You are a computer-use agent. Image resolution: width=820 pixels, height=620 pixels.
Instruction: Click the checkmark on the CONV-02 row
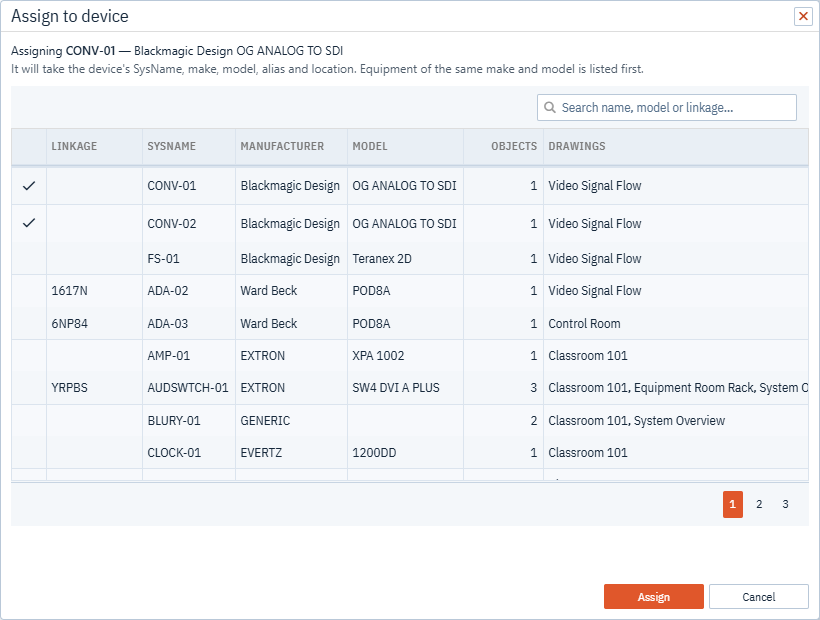pos(29,223)
